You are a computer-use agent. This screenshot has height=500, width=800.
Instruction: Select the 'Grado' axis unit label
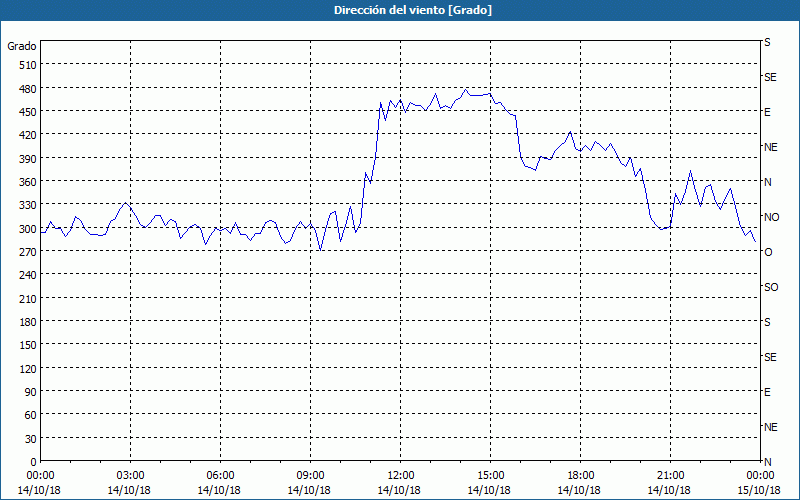tap(22, 46)
